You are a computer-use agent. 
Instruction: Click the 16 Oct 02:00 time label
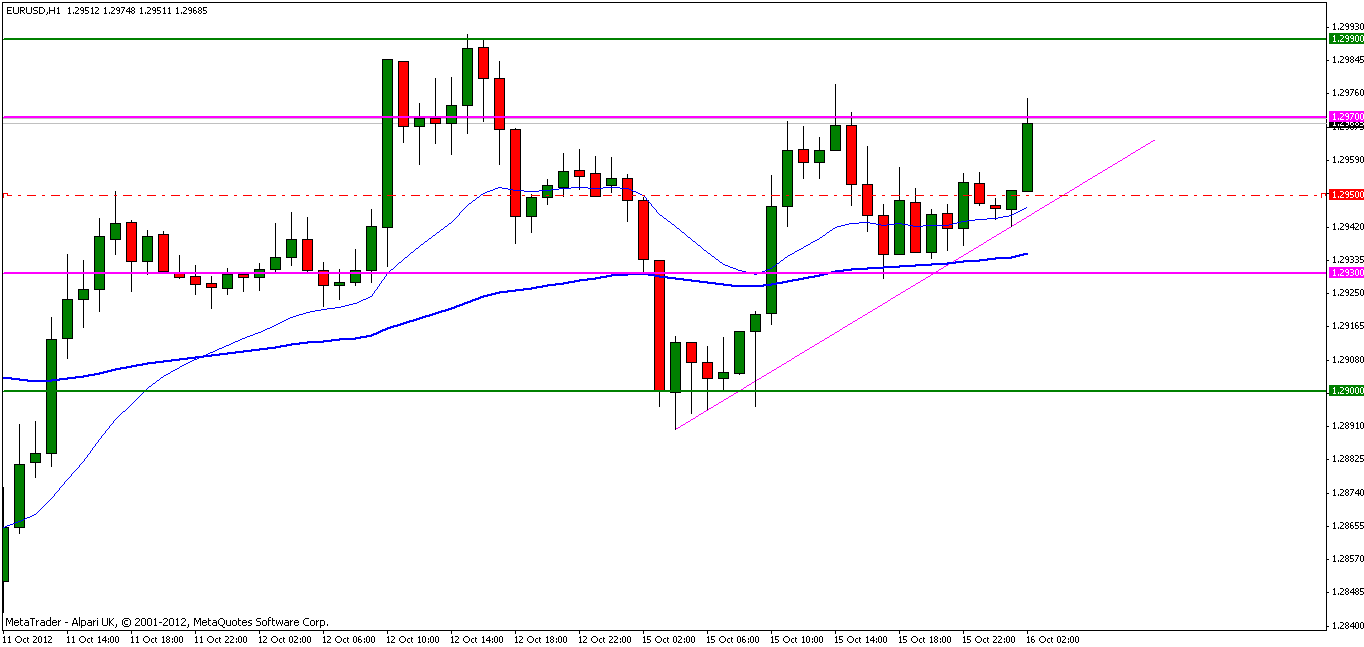(1053, 638)
